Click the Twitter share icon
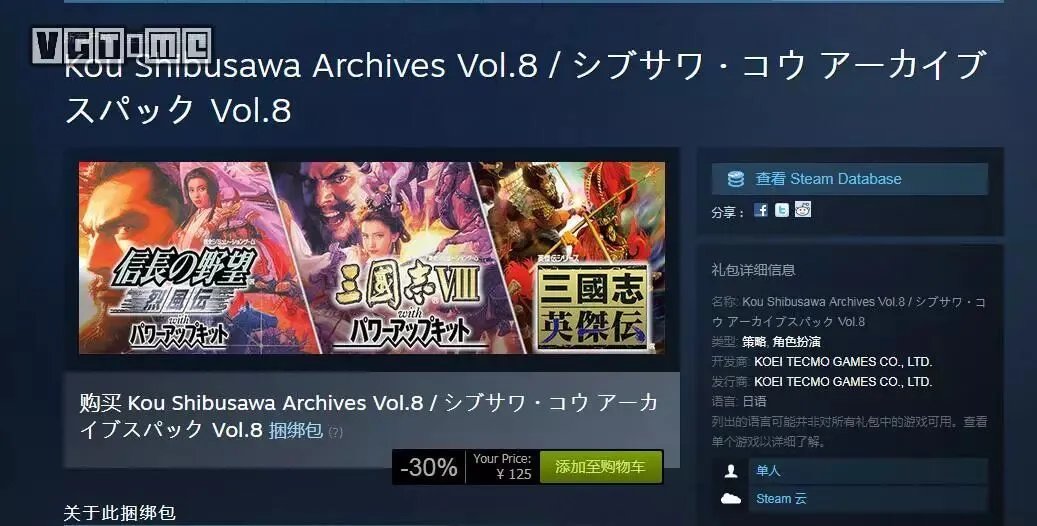The width and height of the screenshot is (1037, 526). pyautogui.click(x=782, y=210)
